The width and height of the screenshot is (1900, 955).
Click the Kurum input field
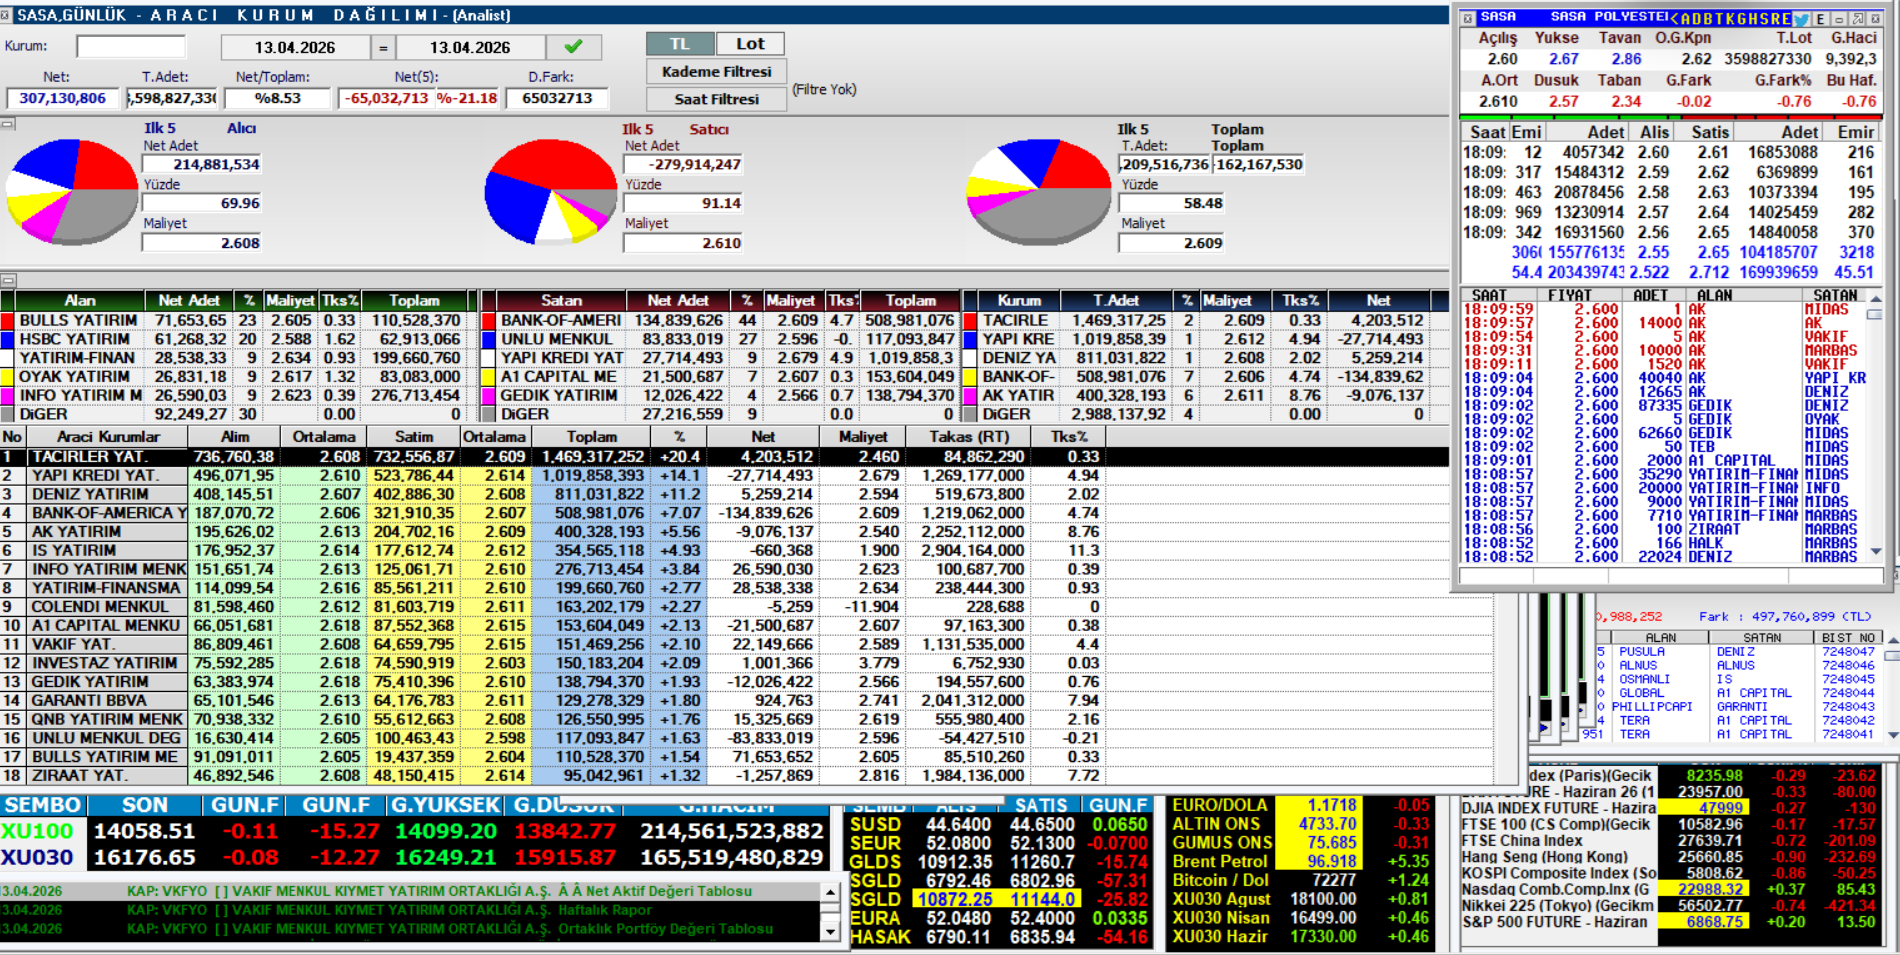pos(131,47)
